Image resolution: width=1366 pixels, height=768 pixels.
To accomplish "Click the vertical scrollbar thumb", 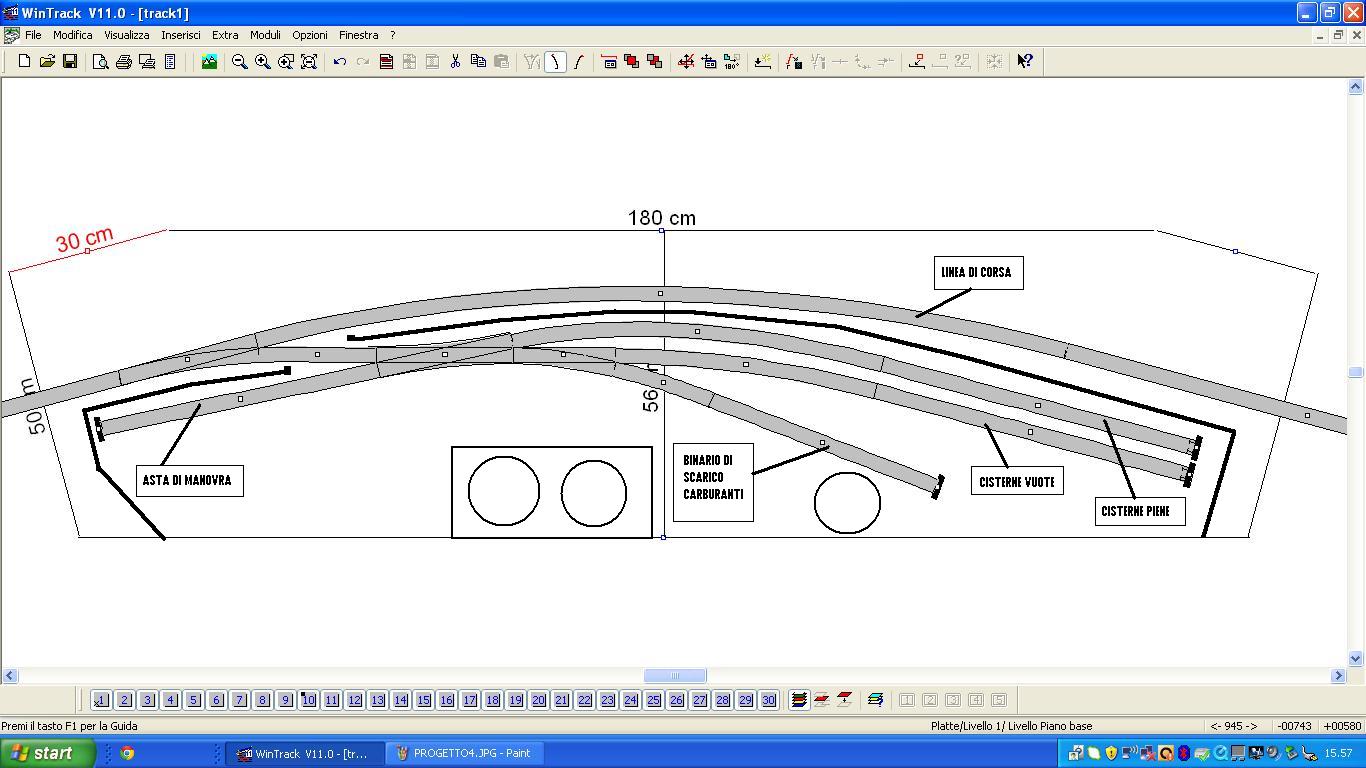I will coord(1356,372).
